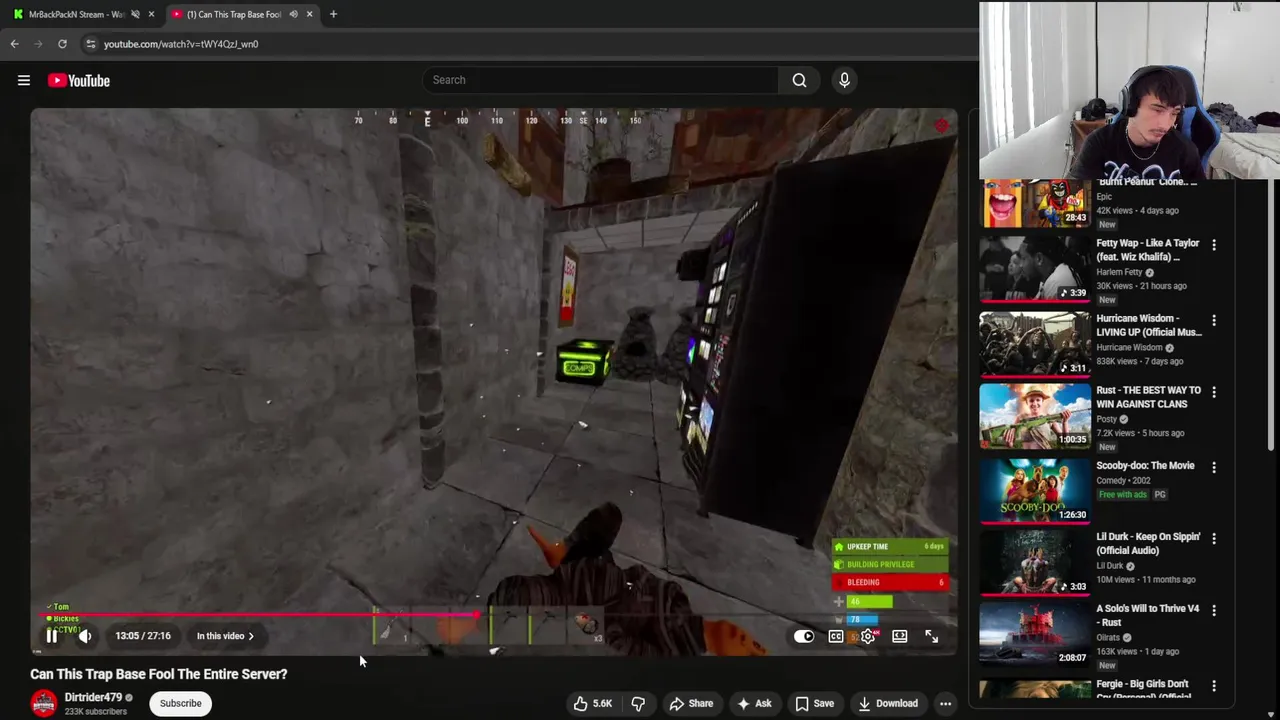Open the Hurricane Wisdom LIVING UP thumbnail
The image size is (1280, 720).
pos(1035,344)
